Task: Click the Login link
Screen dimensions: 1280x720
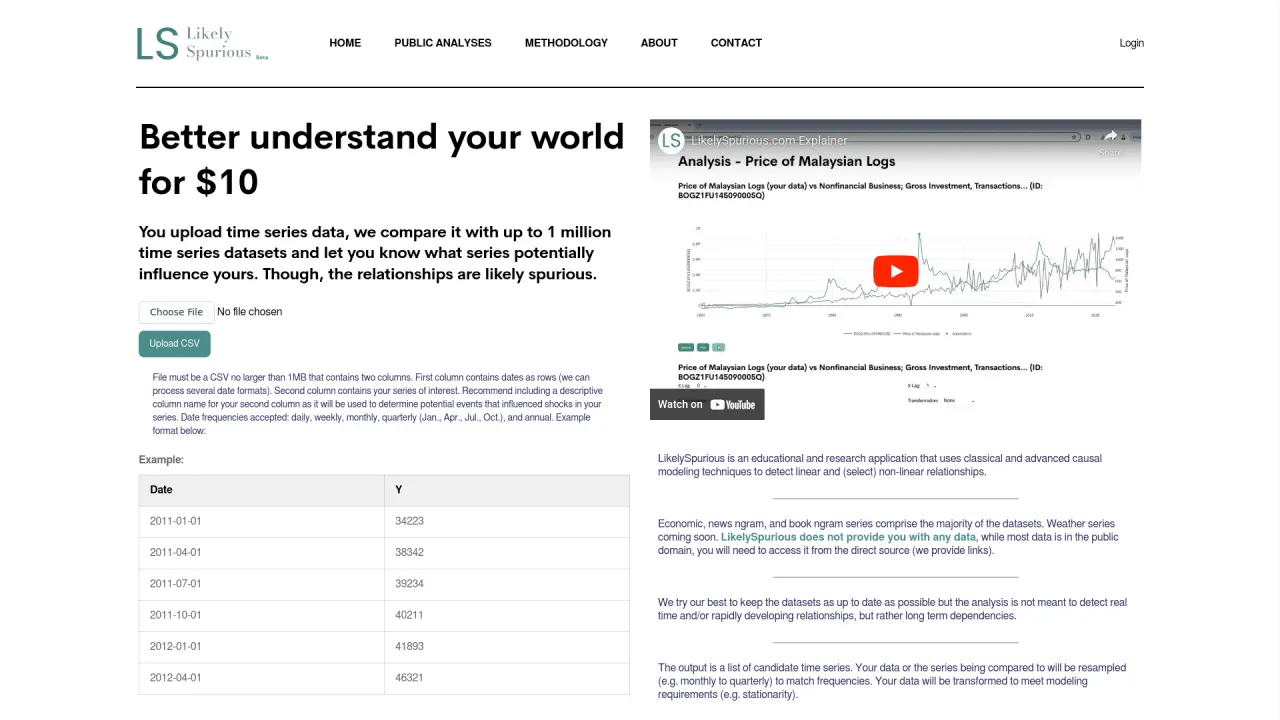Action: click(x=1131, y=43)
